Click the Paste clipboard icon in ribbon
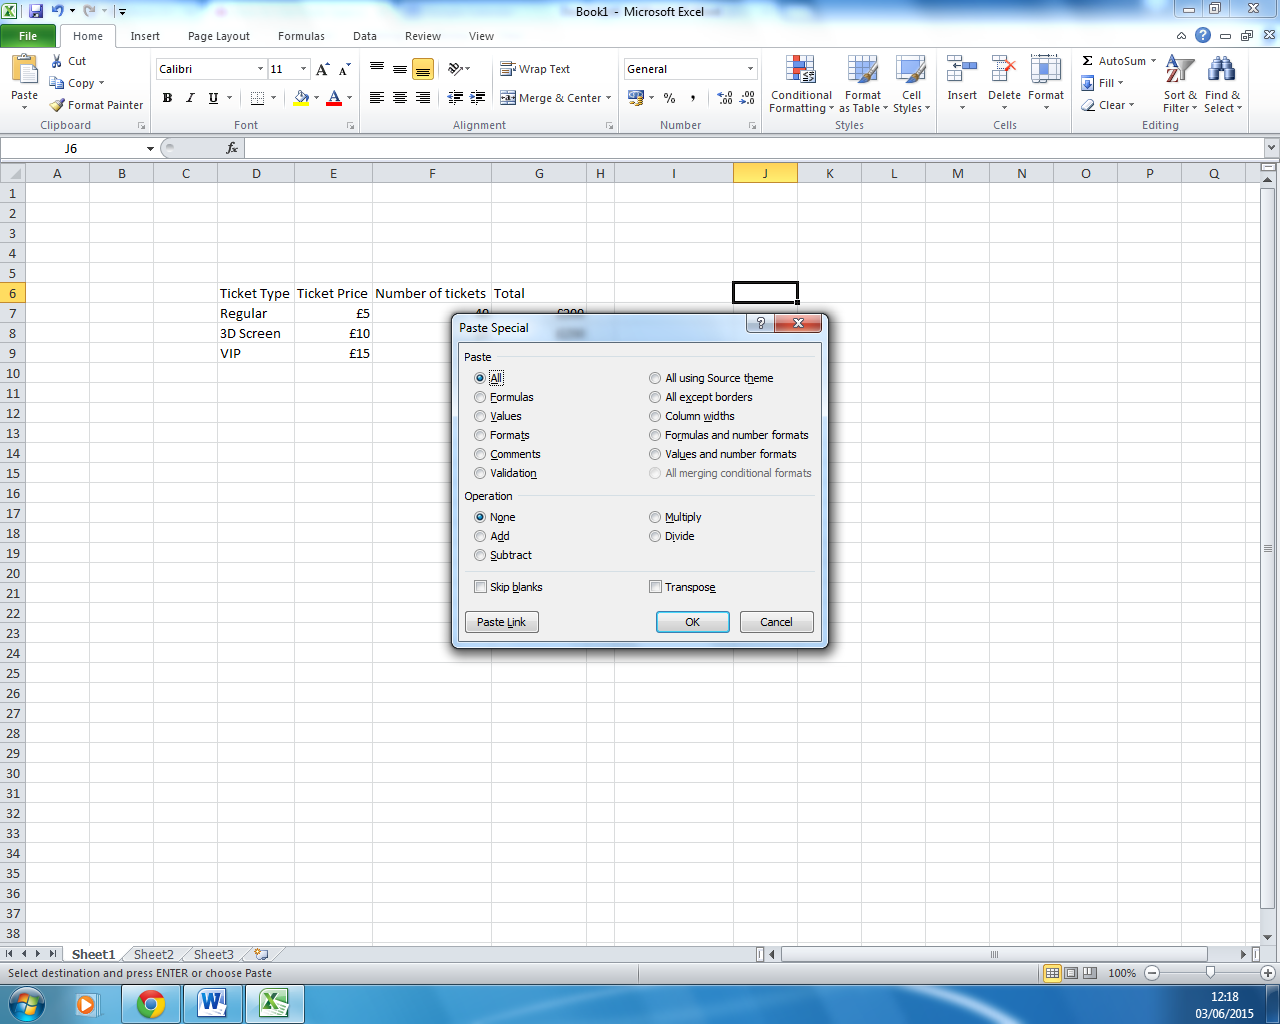 [24, 70]
